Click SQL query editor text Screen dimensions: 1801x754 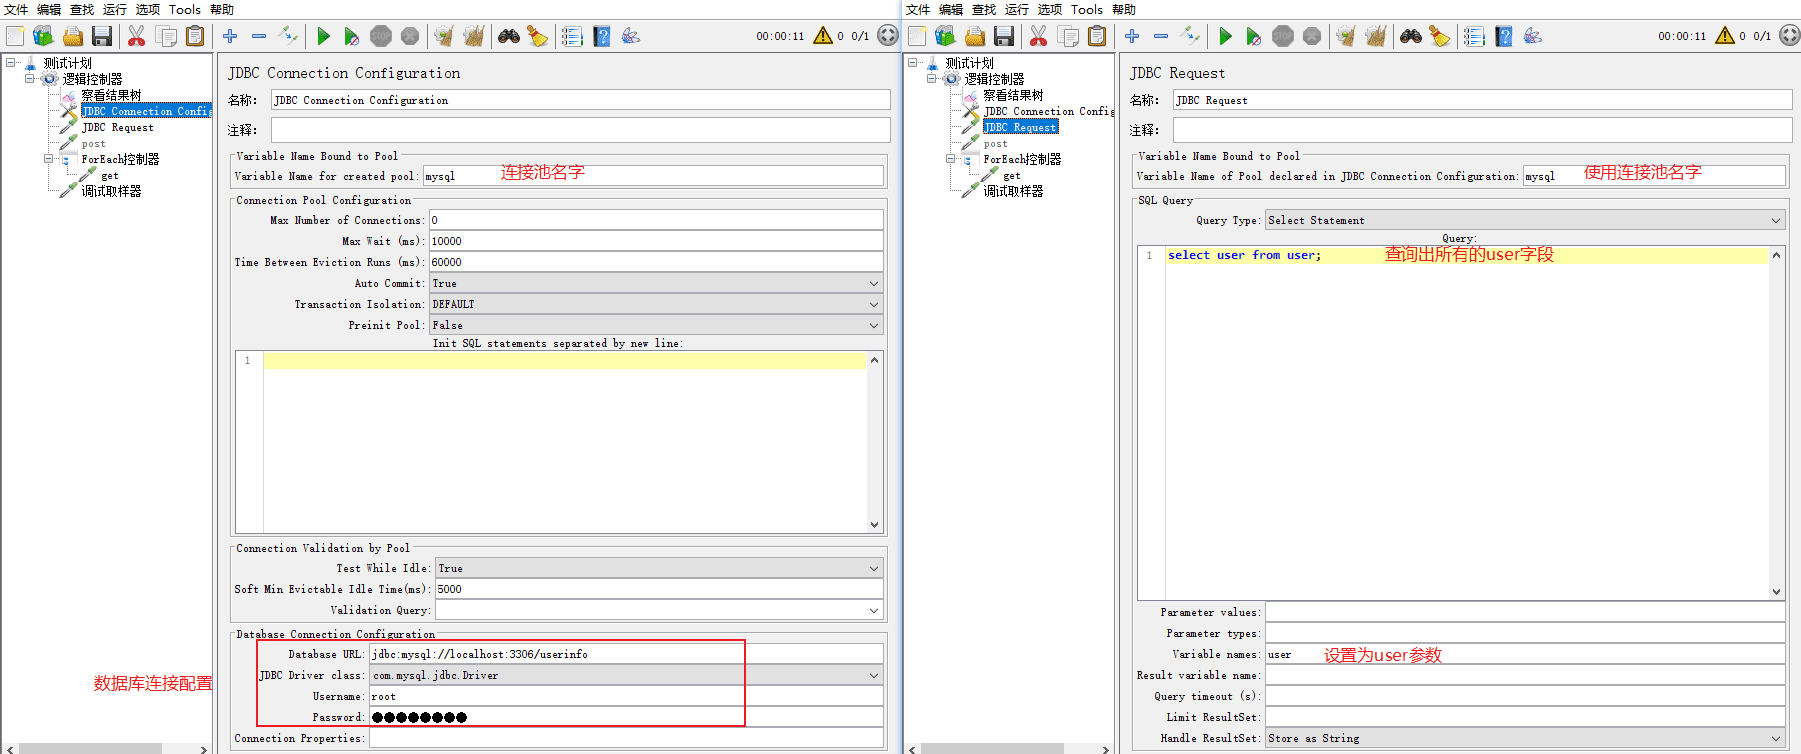click(x=1244, y=255)
